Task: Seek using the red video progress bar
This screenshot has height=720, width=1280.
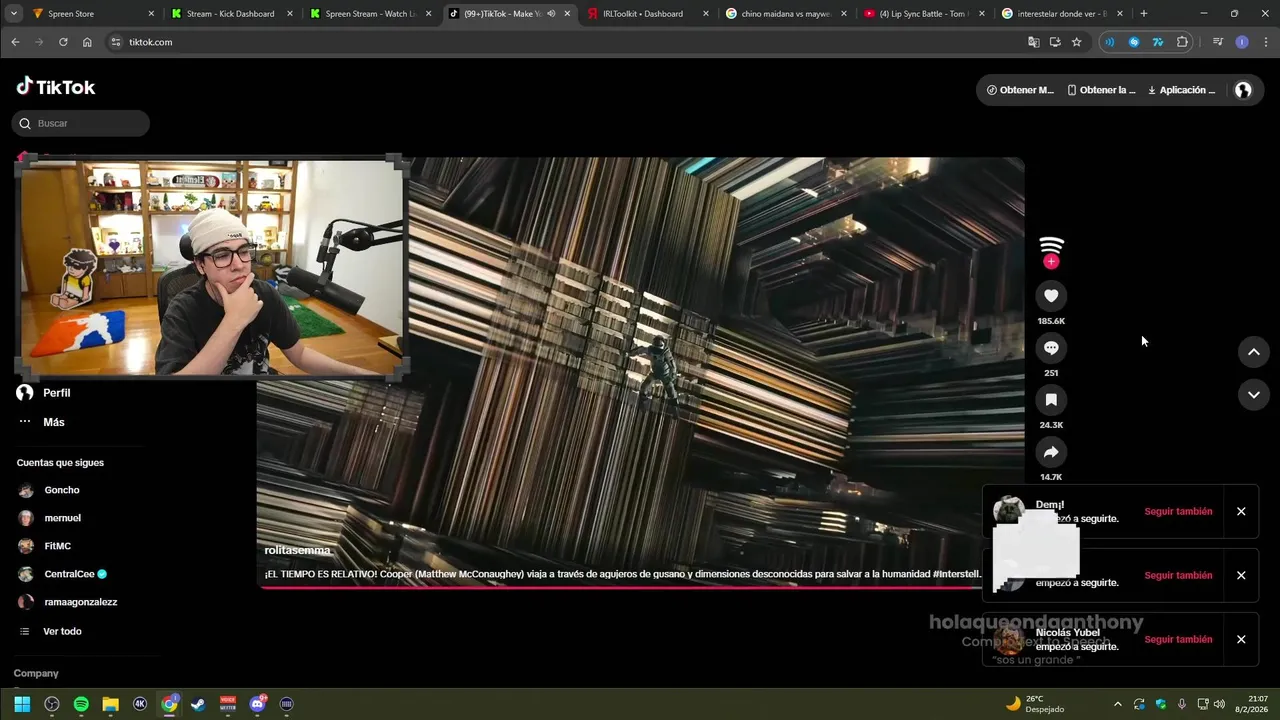Action: point(620,586)
